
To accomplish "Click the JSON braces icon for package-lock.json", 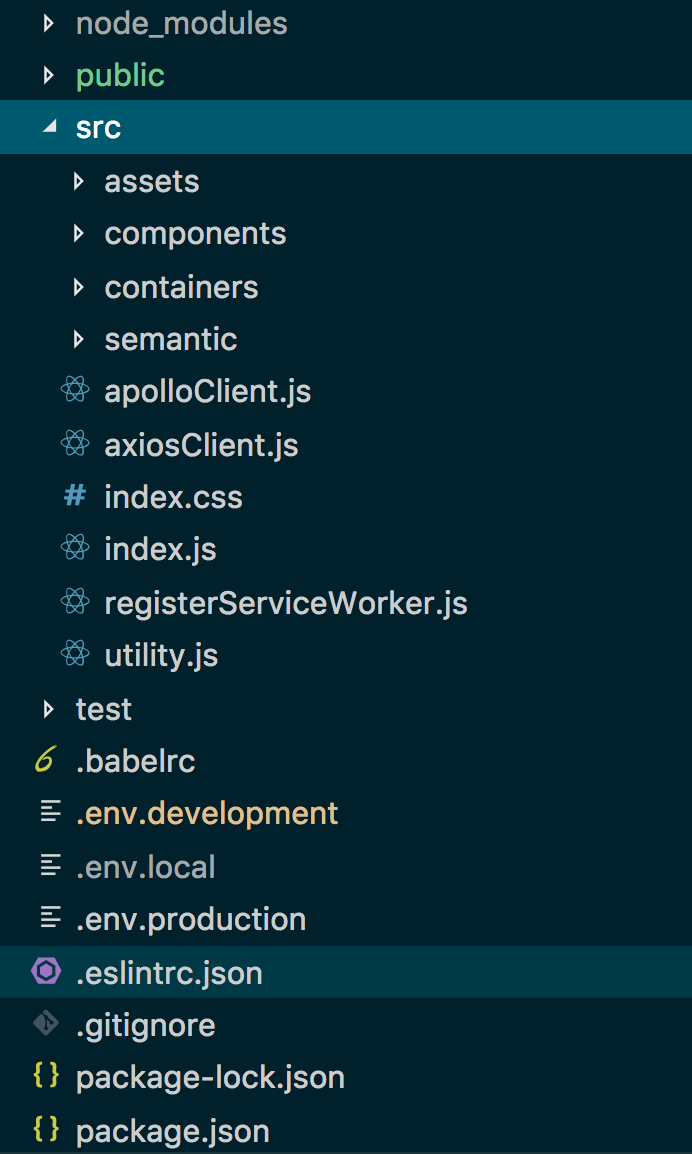I will coord(46,1076).
